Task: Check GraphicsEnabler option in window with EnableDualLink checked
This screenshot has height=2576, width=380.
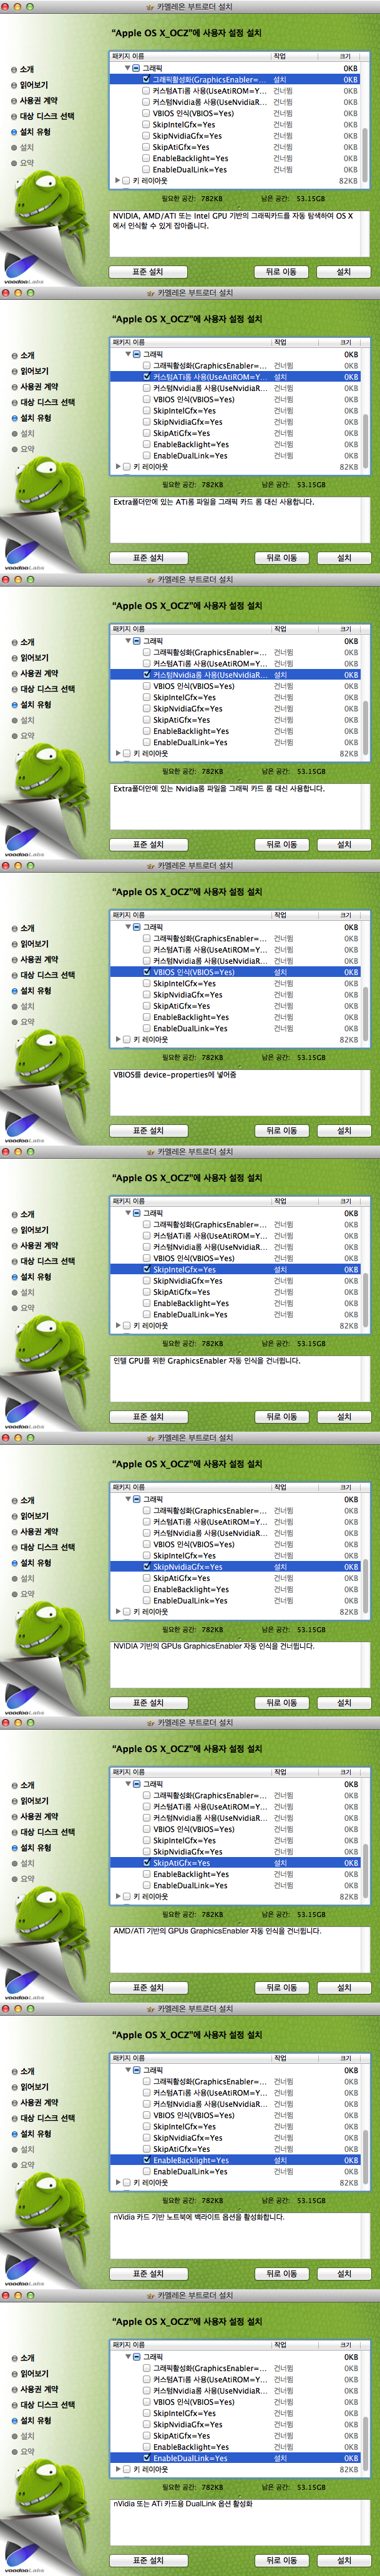Action: point(146,2368)
